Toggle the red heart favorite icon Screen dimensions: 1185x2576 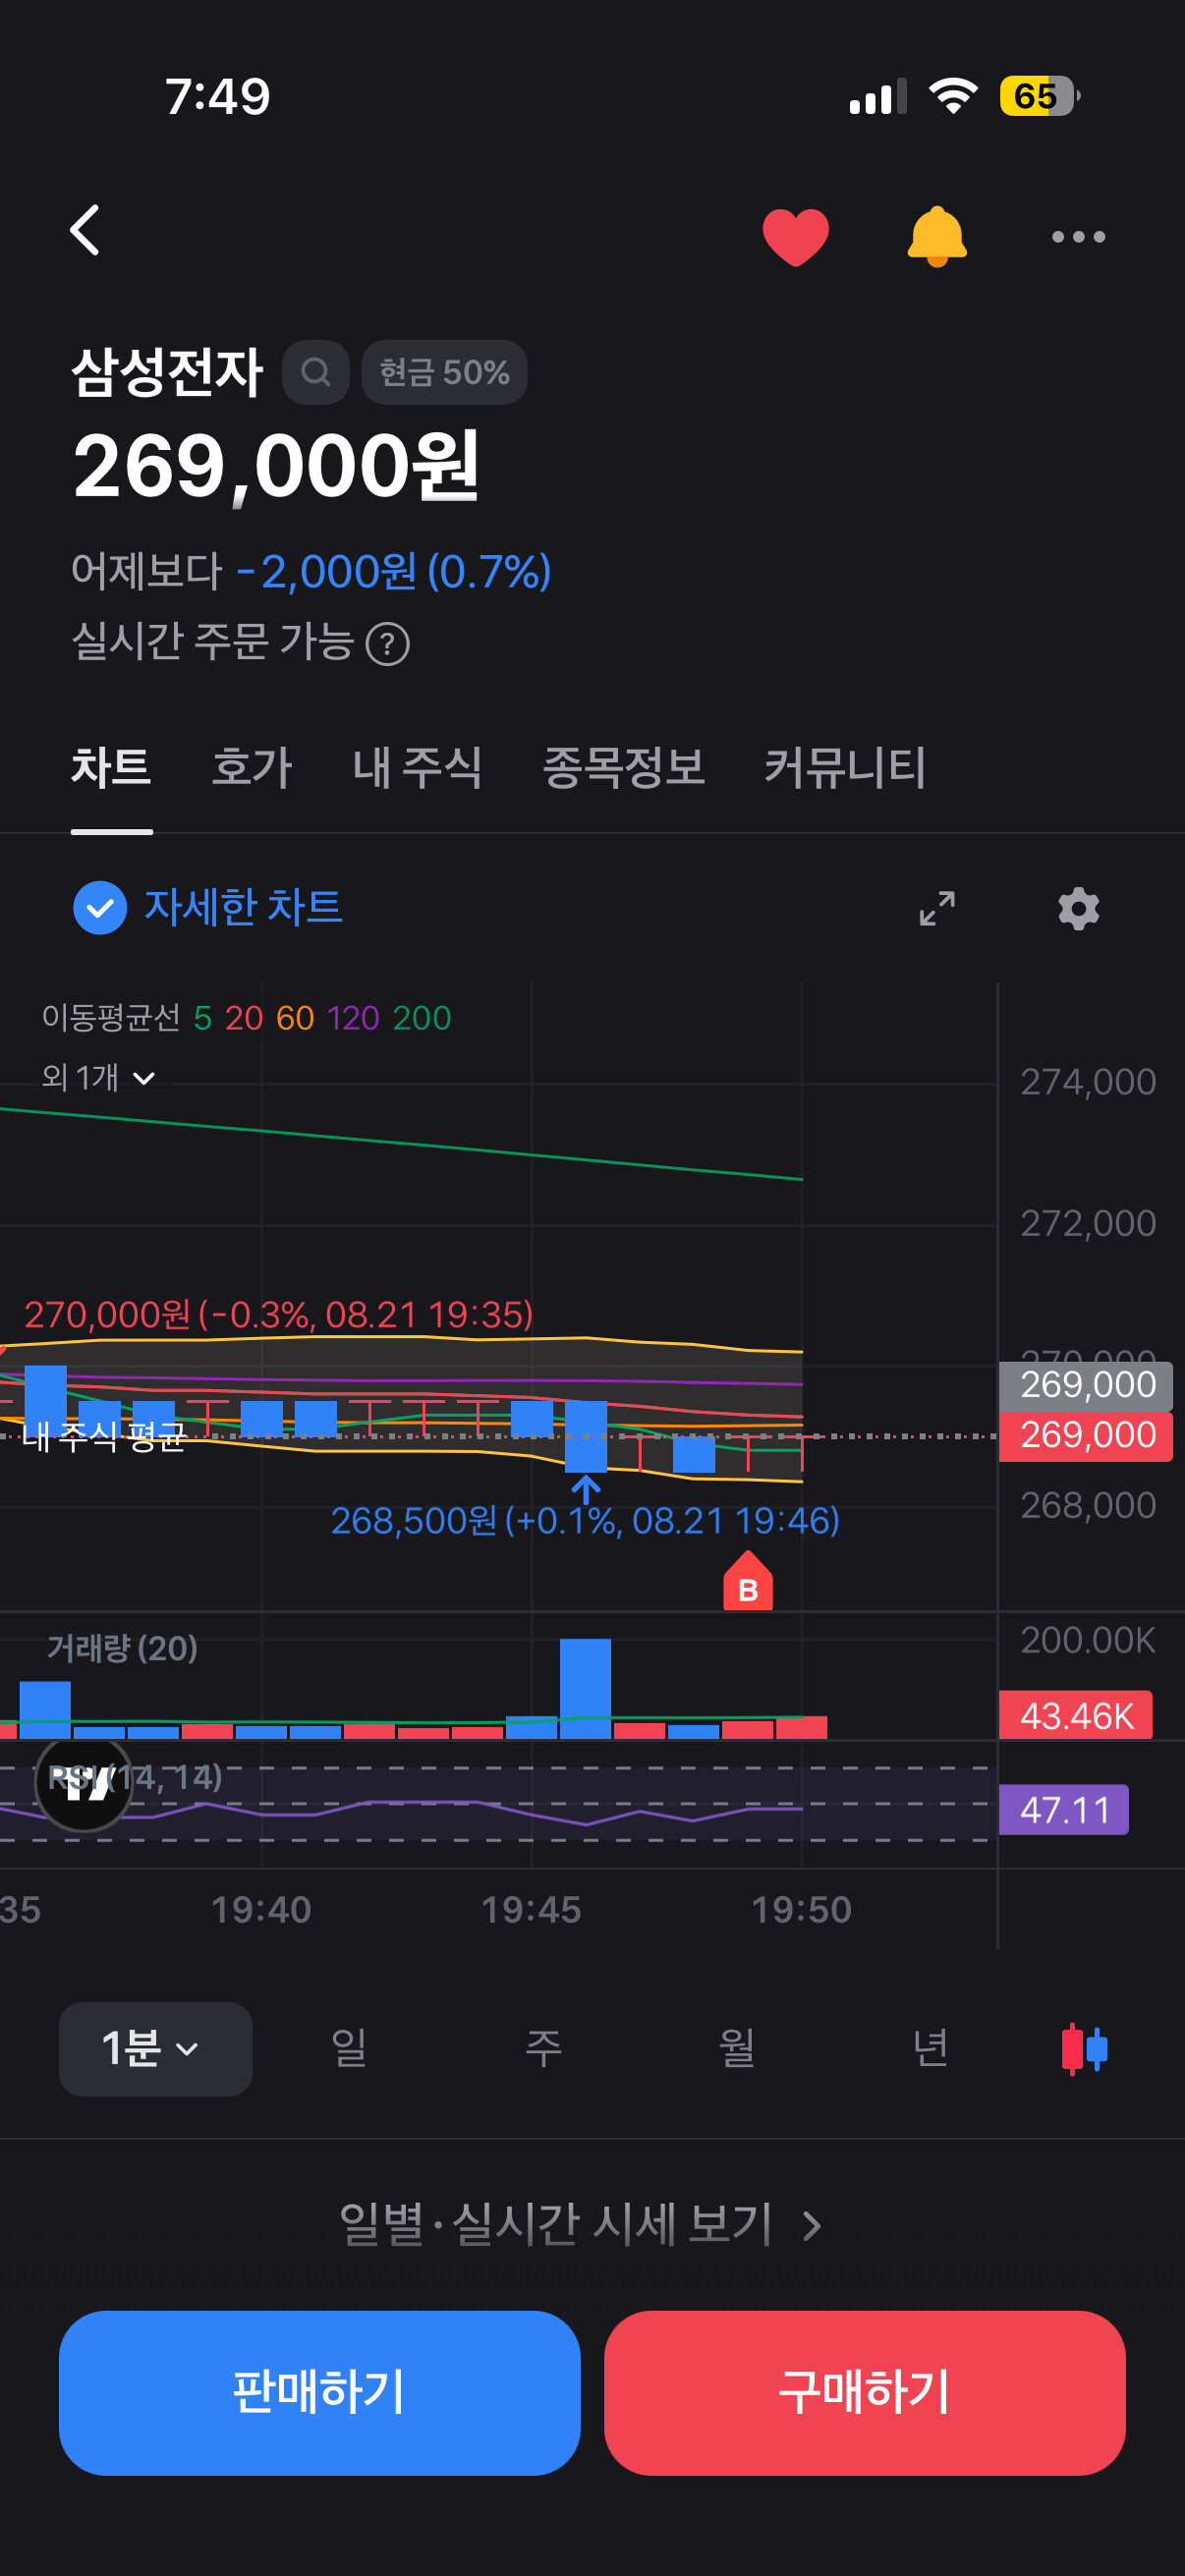click(x=795, y=237)
